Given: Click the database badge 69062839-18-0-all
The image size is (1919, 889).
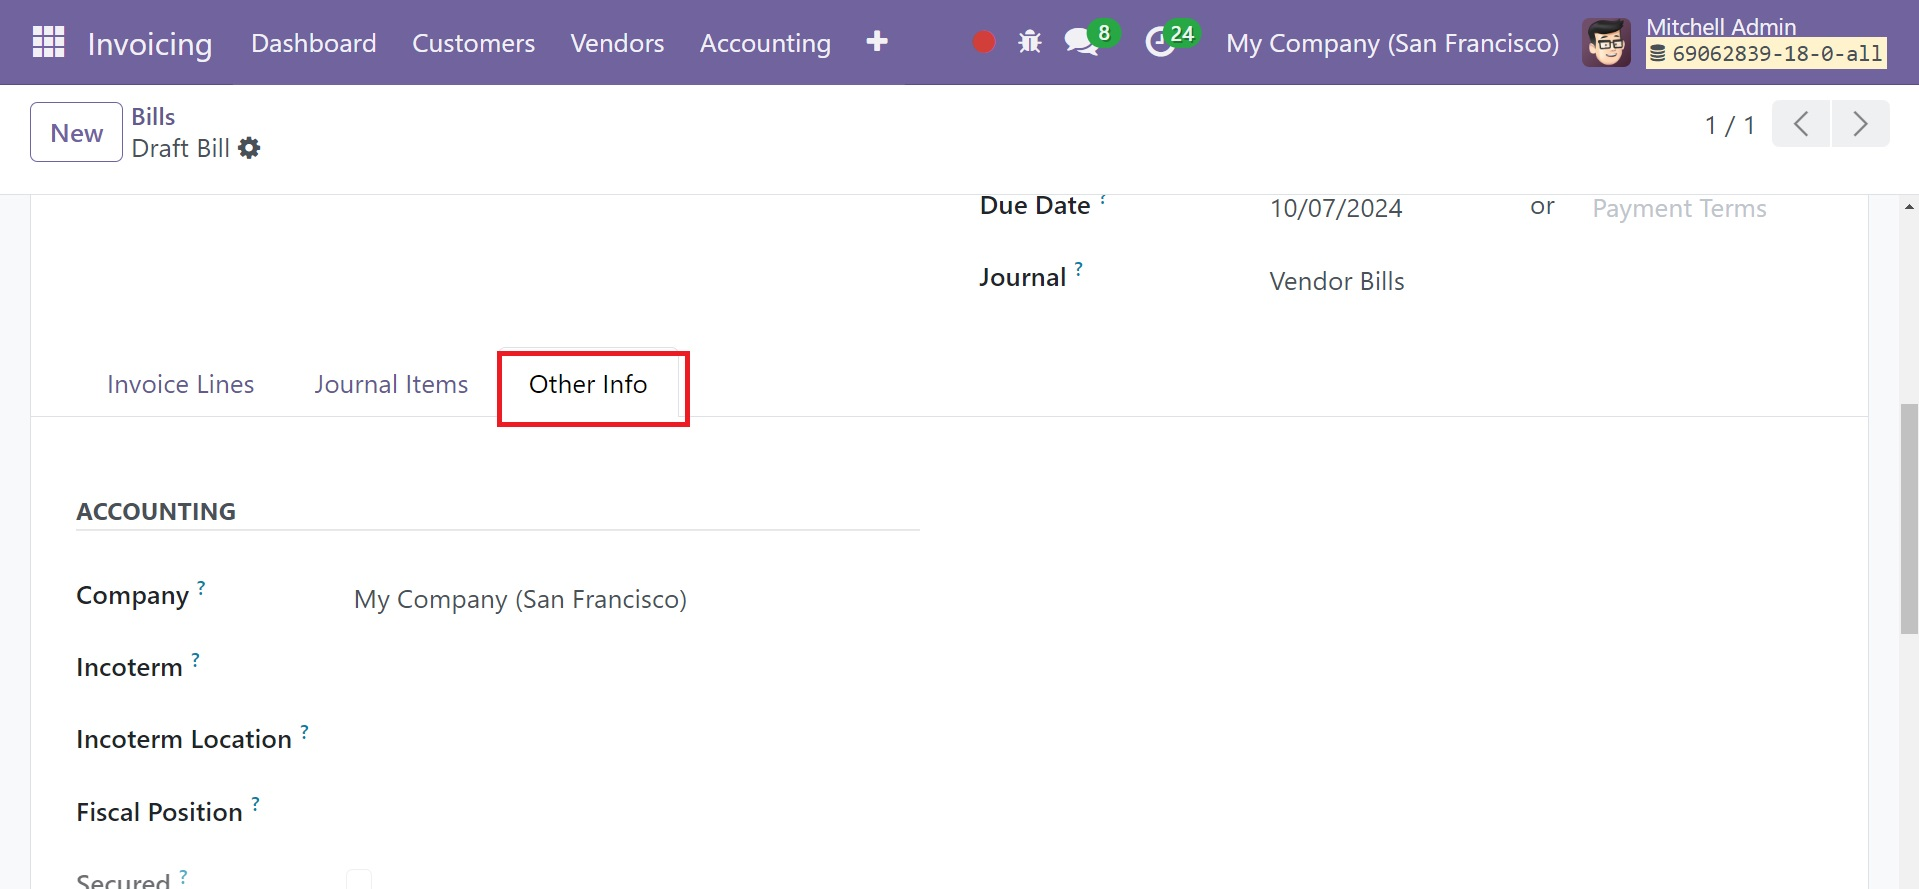Looking at the screenshot, I should (1766, 54).
